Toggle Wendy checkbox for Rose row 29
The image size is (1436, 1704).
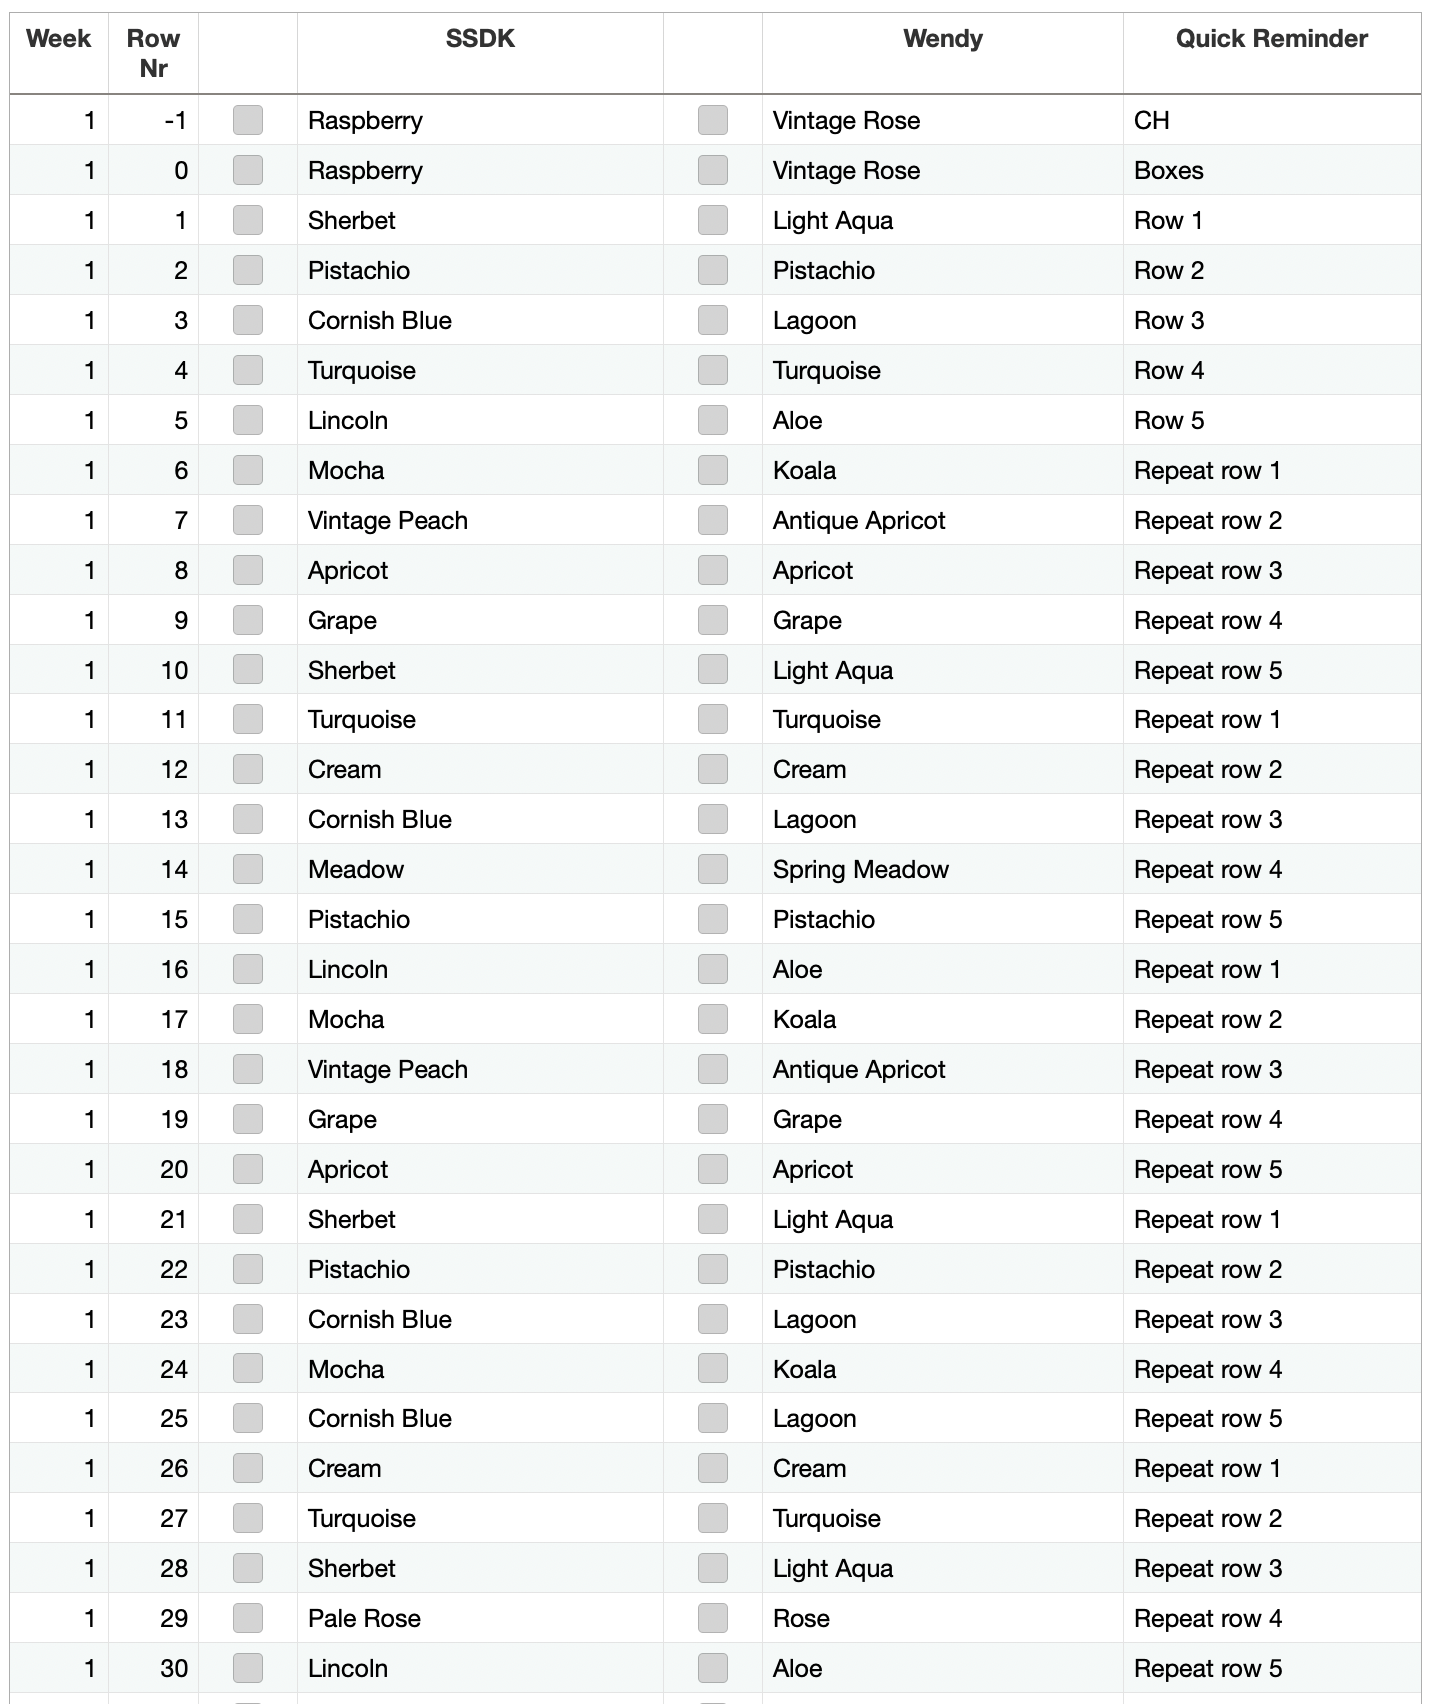[713, 1618]
